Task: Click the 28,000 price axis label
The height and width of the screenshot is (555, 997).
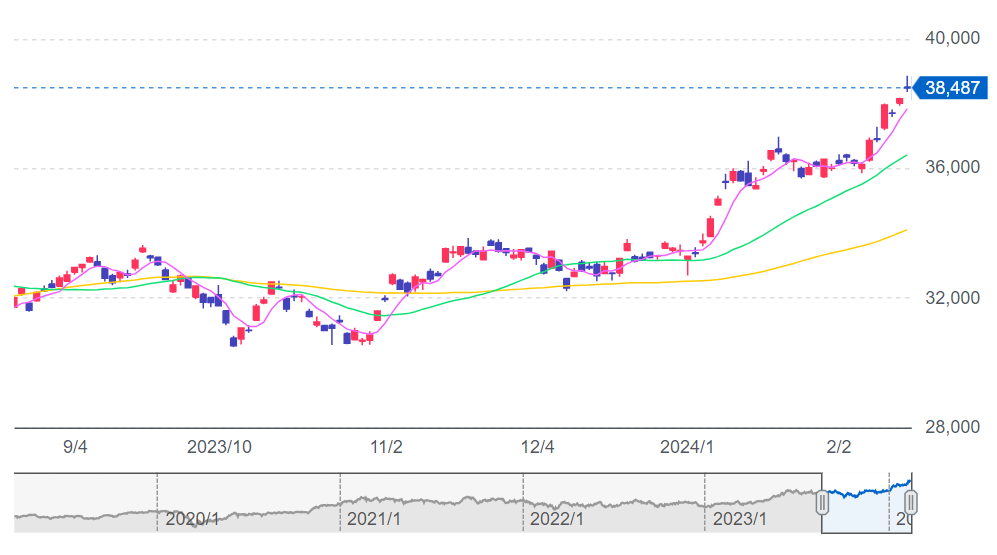Action: tap(950, 428)
